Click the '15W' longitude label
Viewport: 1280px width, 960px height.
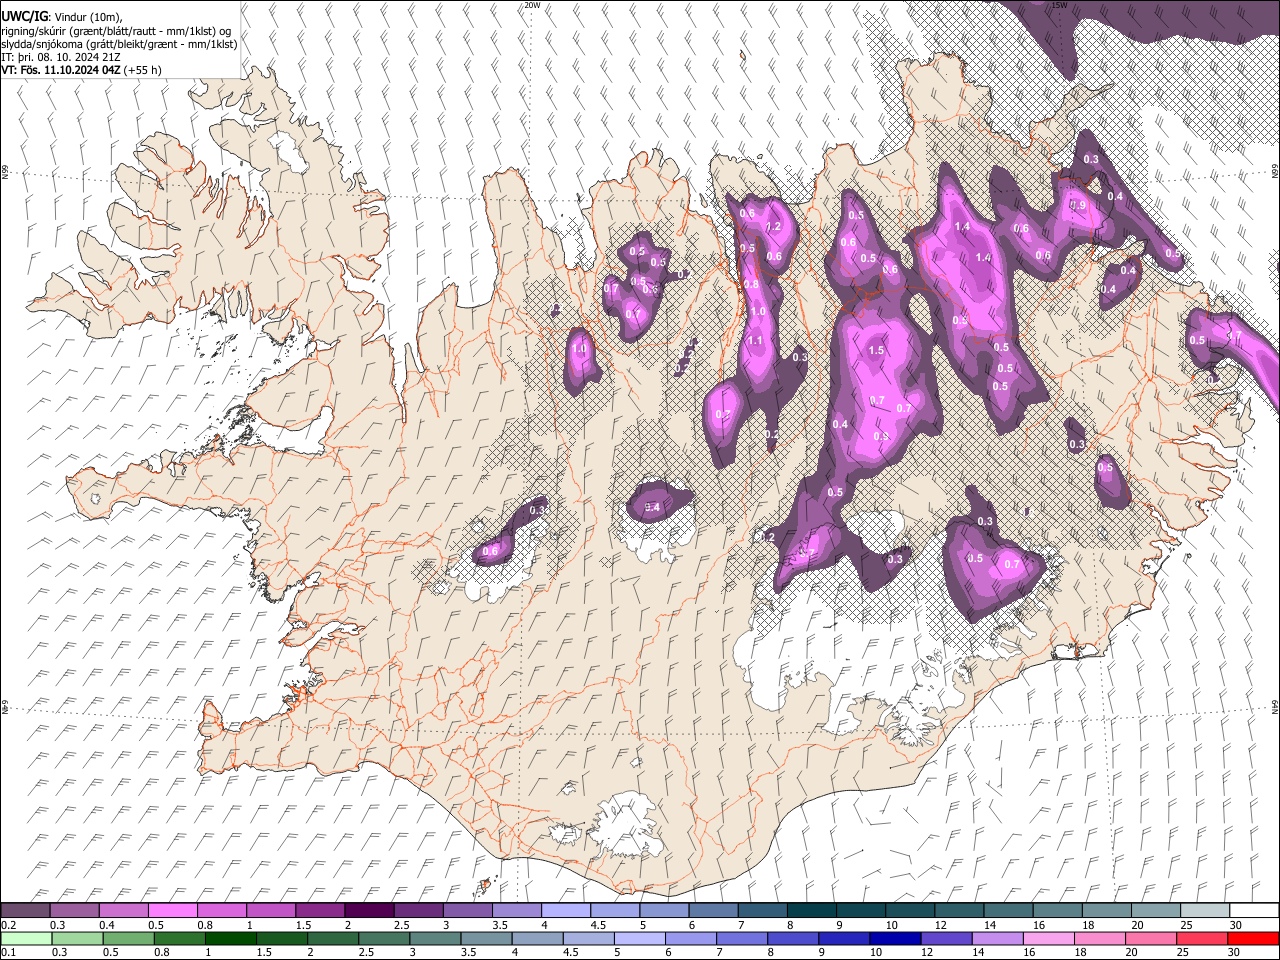click(1059, 5)
